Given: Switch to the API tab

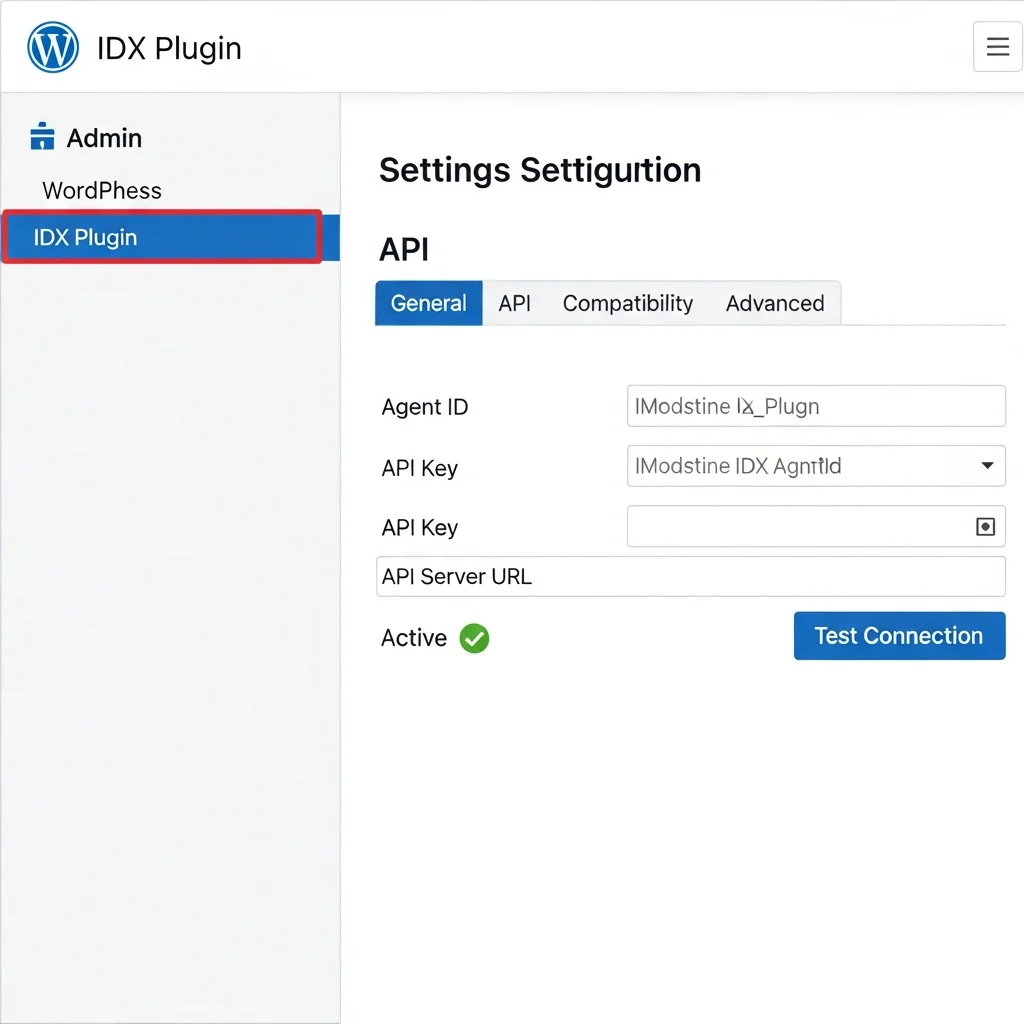Looking at the screenshot, I should tap(514, 303).
